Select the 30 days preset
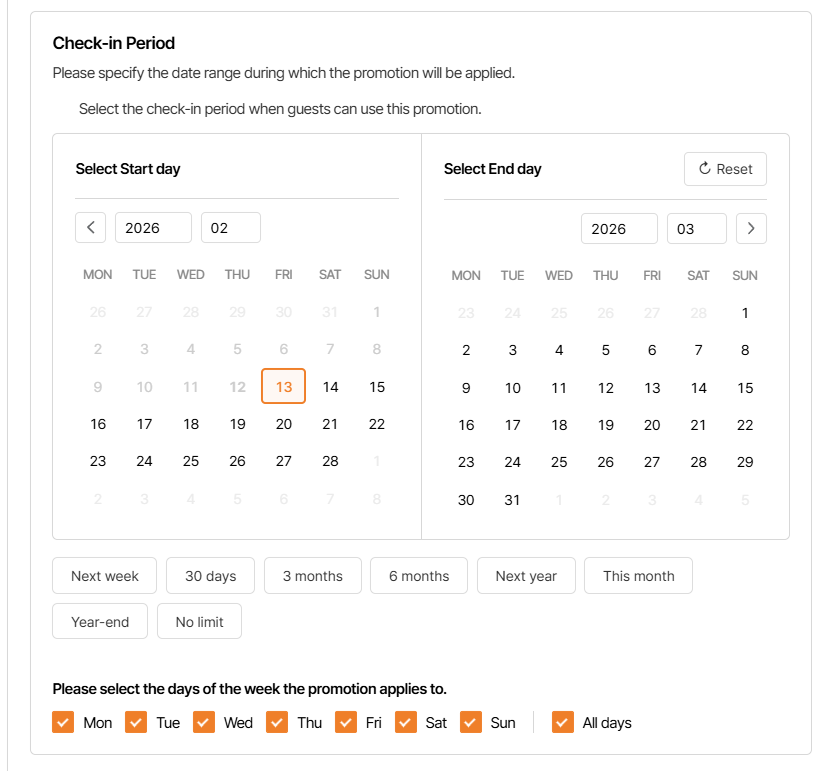 click(210, 576)
